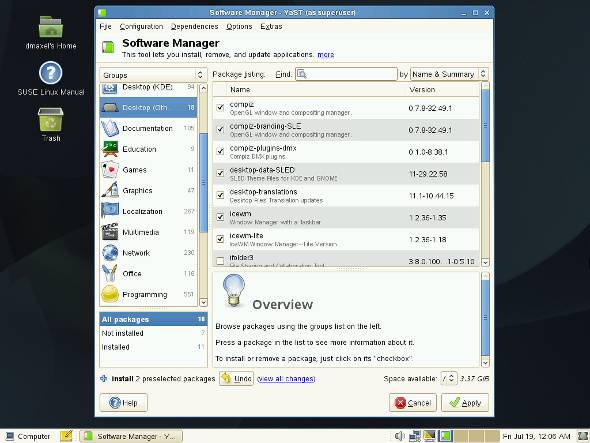
Task: Click the groups list scroll up arrow
Action: coord(204,88)
